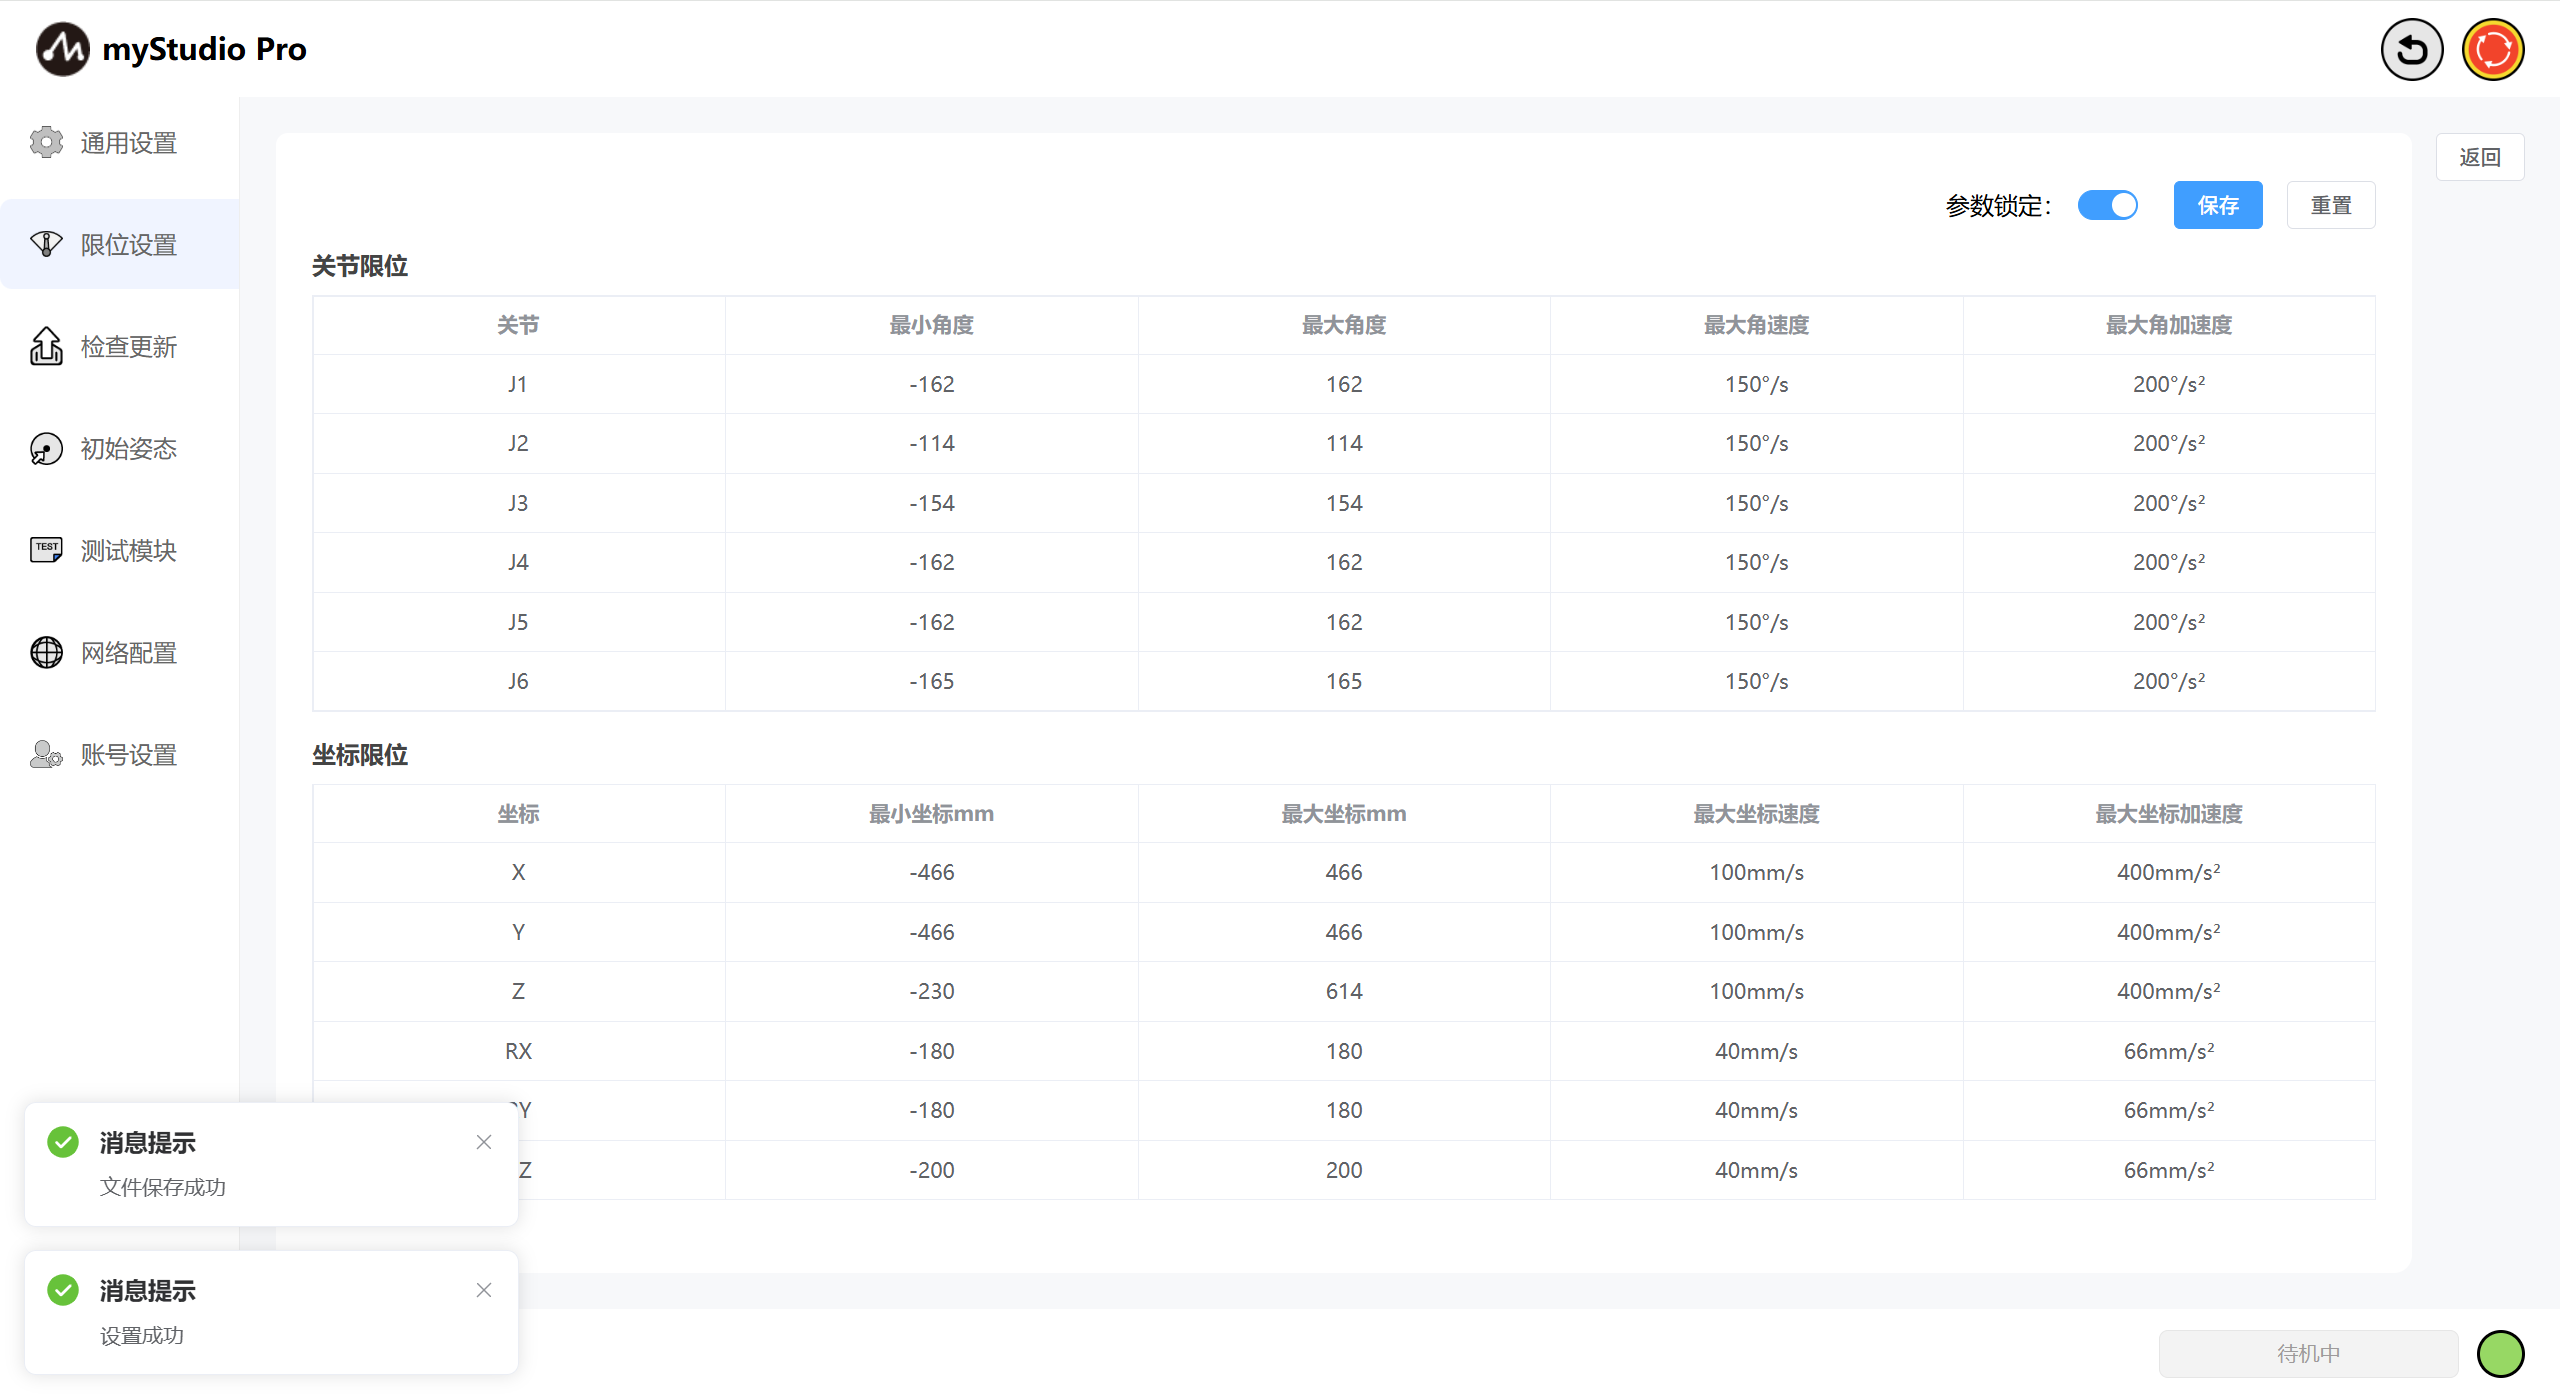Screen dimensions: 2560x1398
Task: Click the 重置 button
Action: click(x=2330, y=205)
